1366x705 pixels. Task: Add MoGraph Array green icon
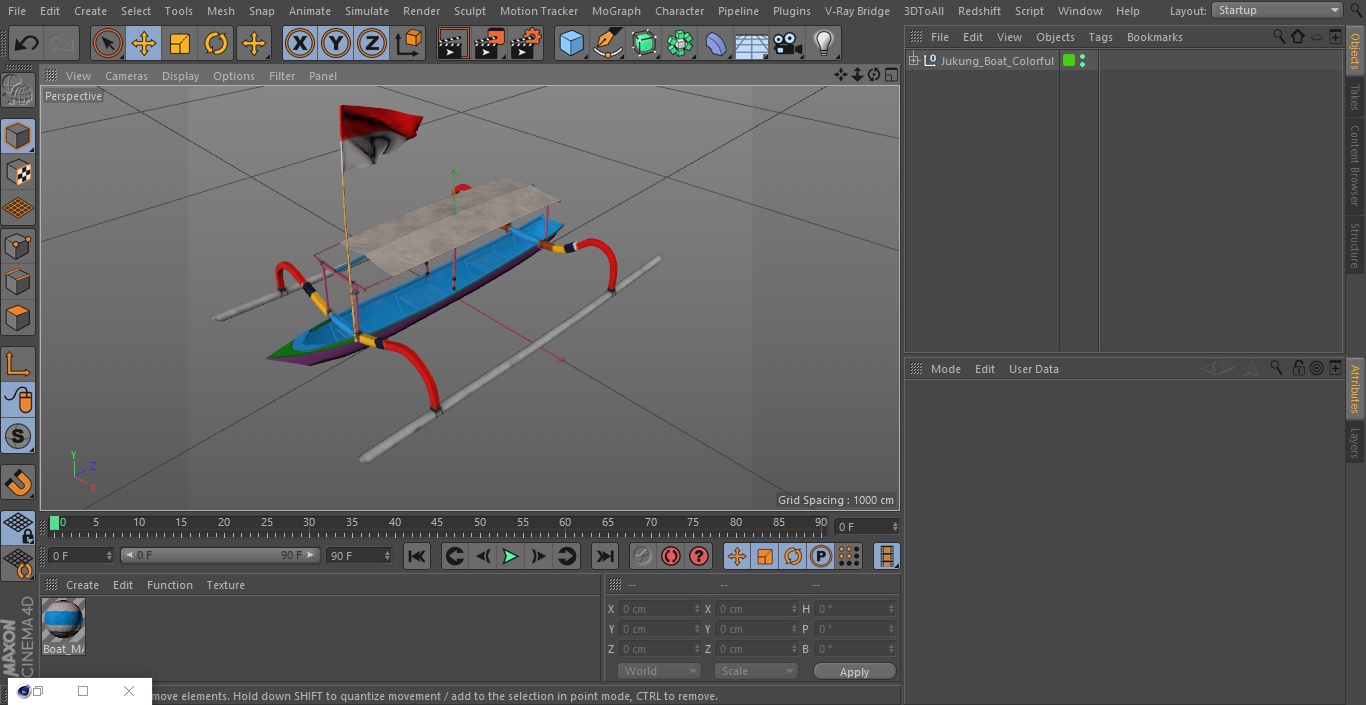pyautogui.click(x=680, y=43)
